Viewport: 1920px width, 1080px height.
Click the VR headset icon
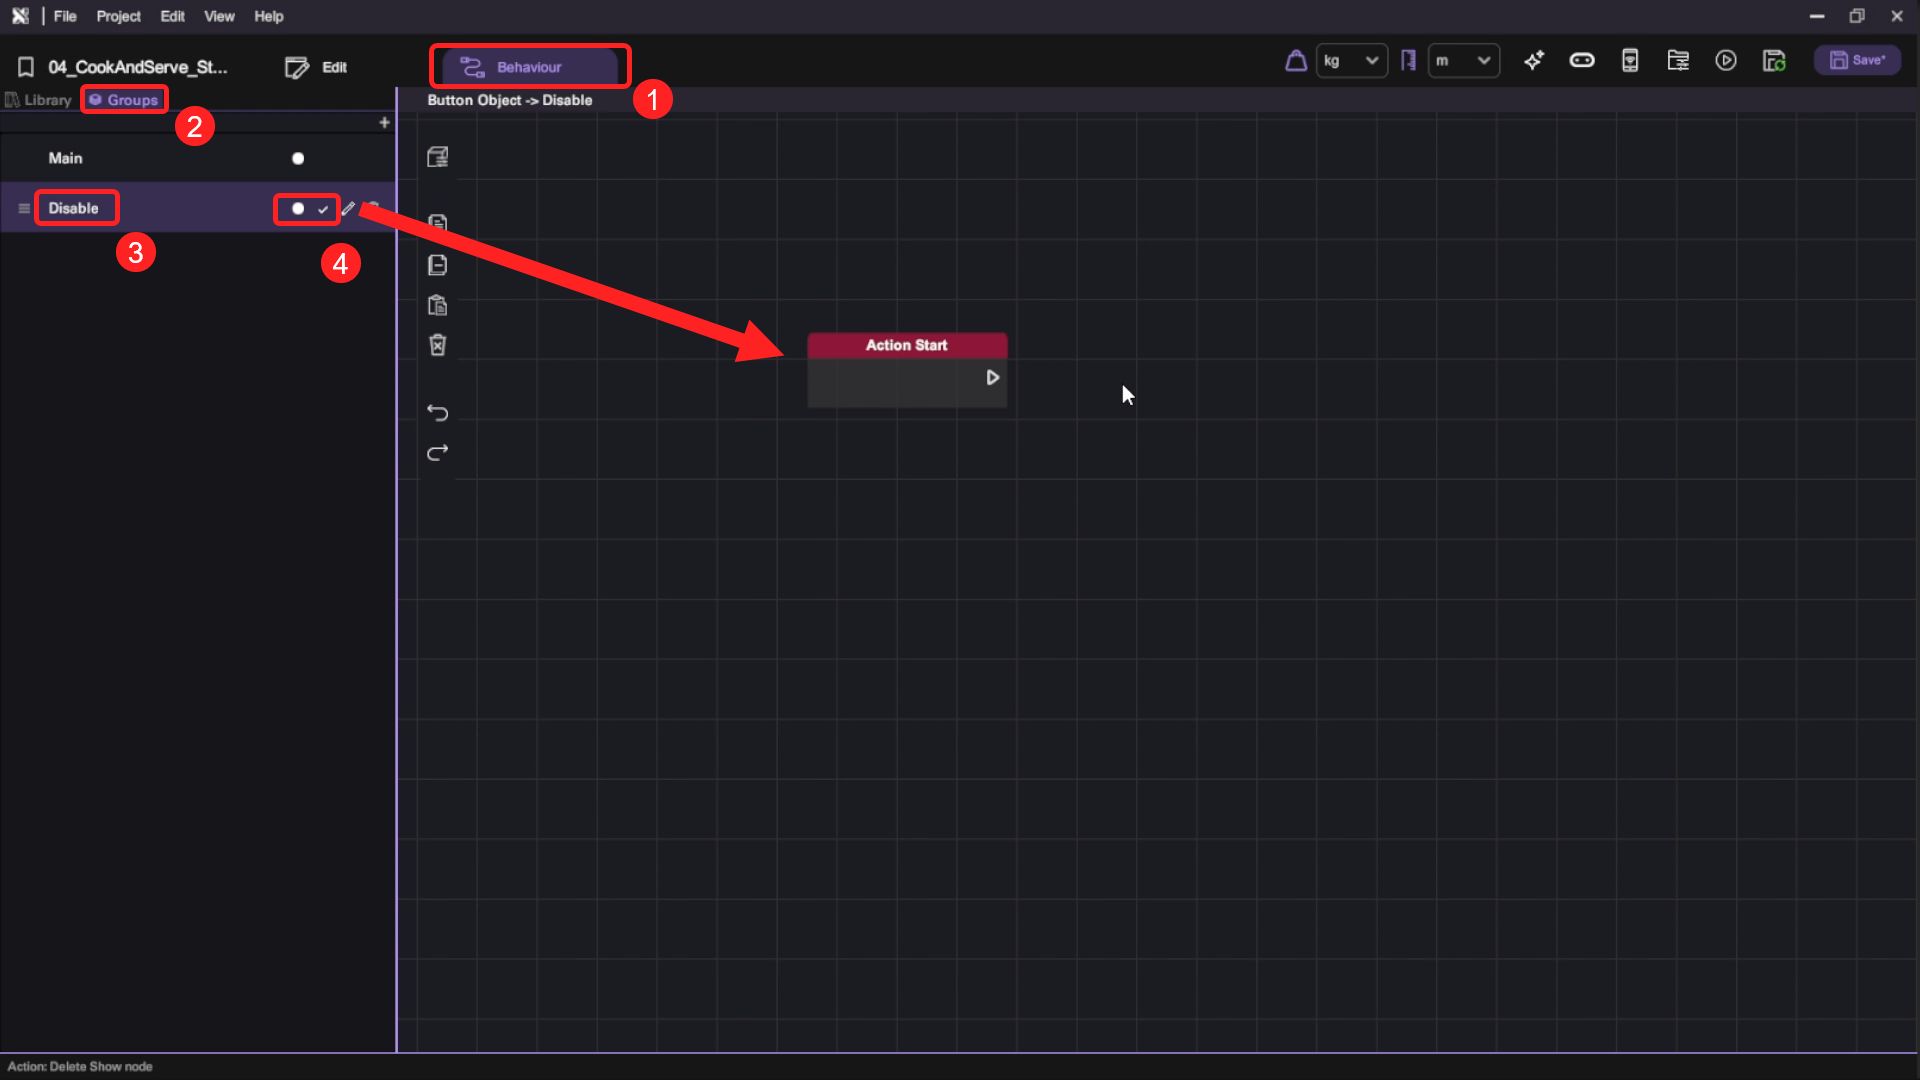(x=1581, y=61)
